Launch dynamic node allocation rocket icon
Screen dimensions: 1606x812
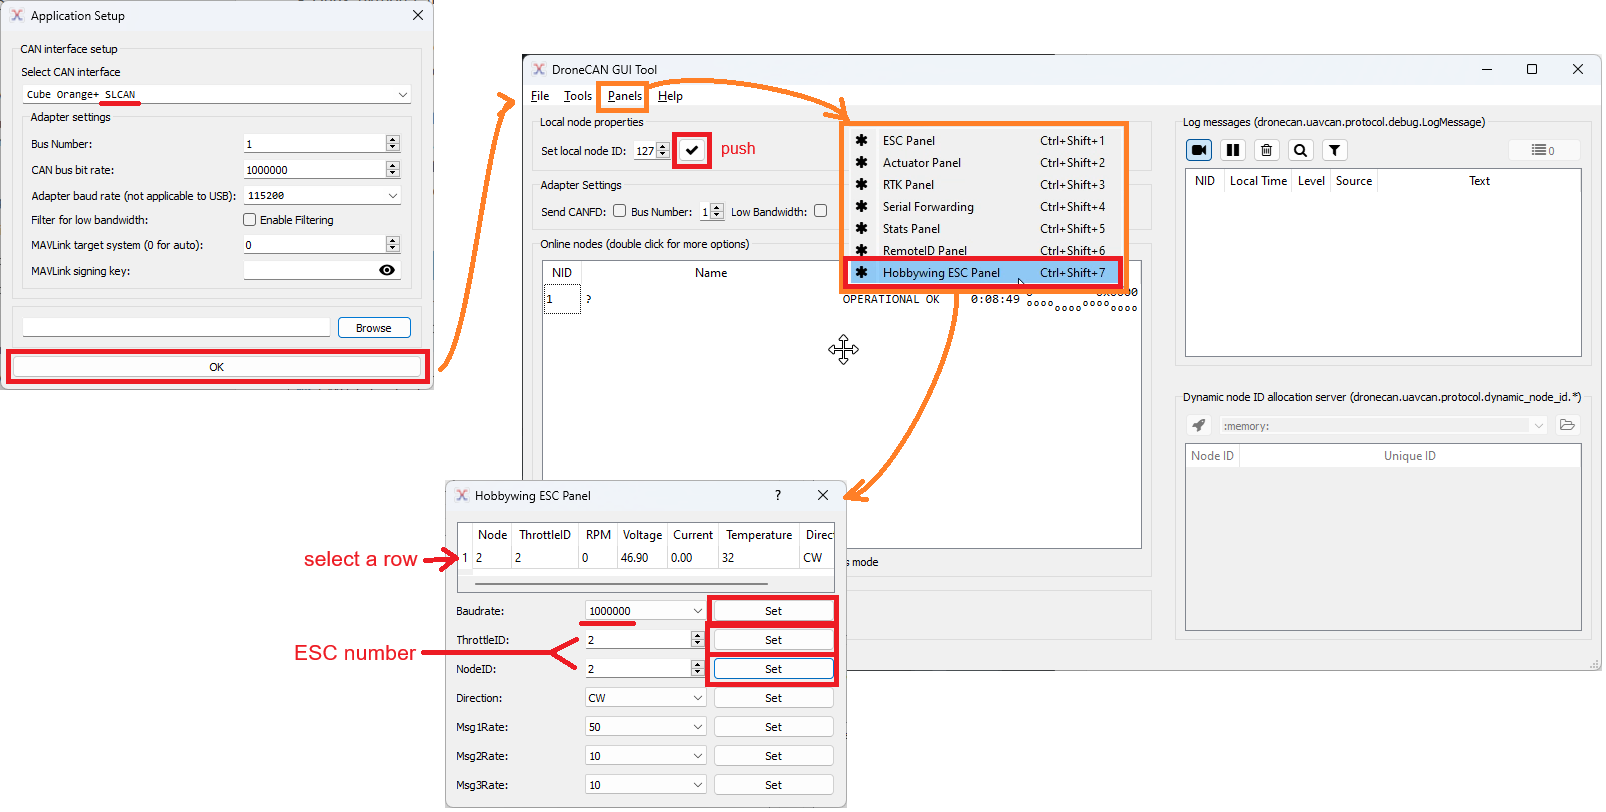click(1199, 425)
